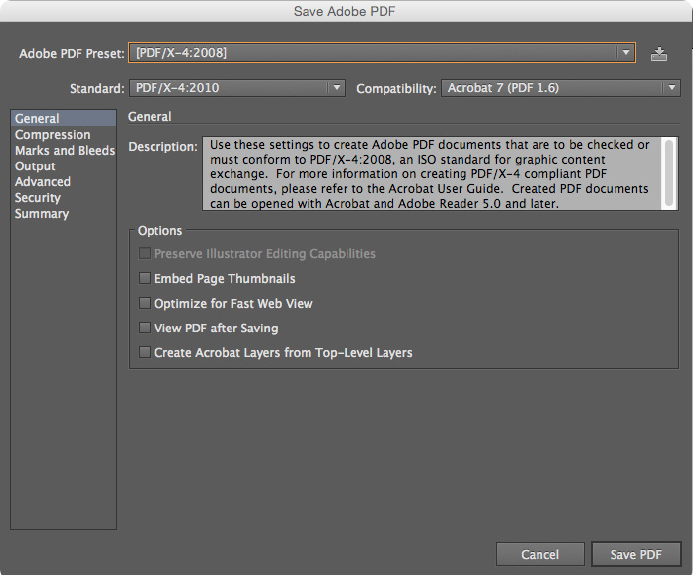693x581 pixels.
Task: Click the save preset icon
Action: coord(659,54)
